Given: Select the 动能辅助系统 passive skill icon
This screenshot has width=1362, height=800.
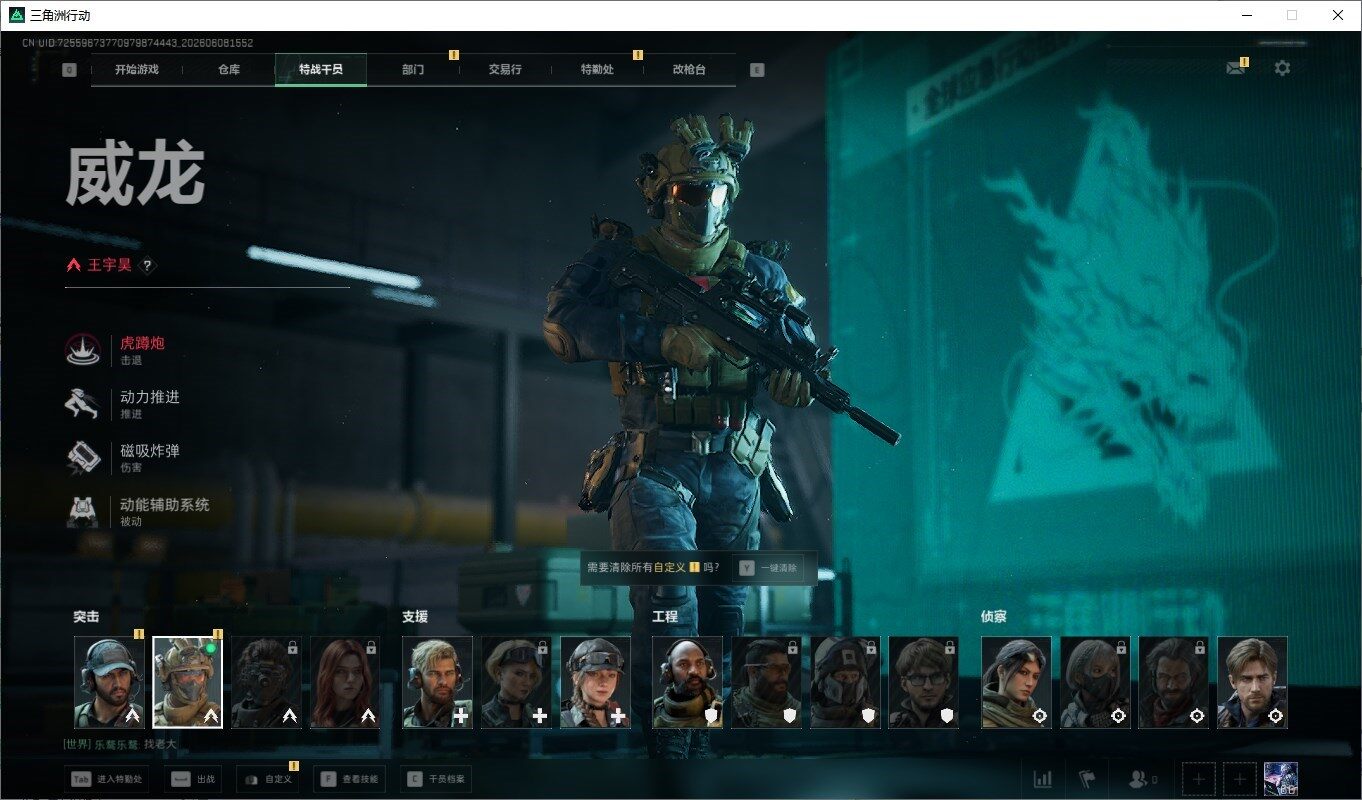Looking at the screenshot, I should pos(82,511).
